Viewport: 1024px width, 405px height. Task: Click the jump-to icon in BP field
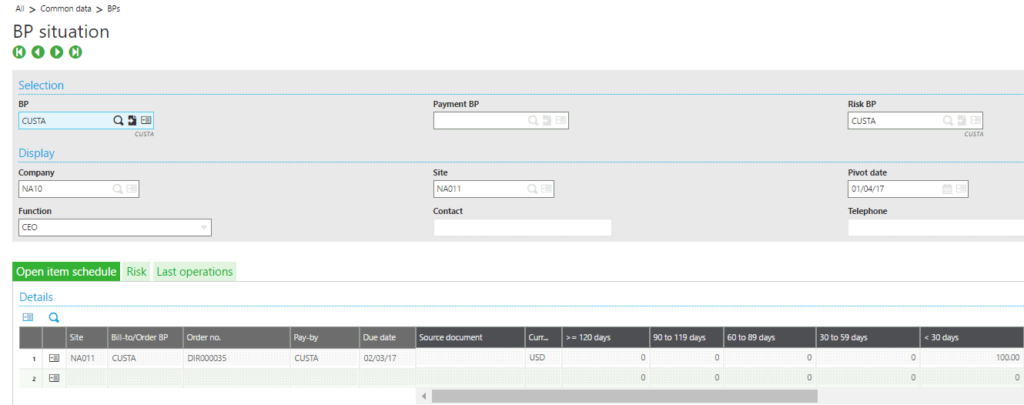(x=132, y=121)
